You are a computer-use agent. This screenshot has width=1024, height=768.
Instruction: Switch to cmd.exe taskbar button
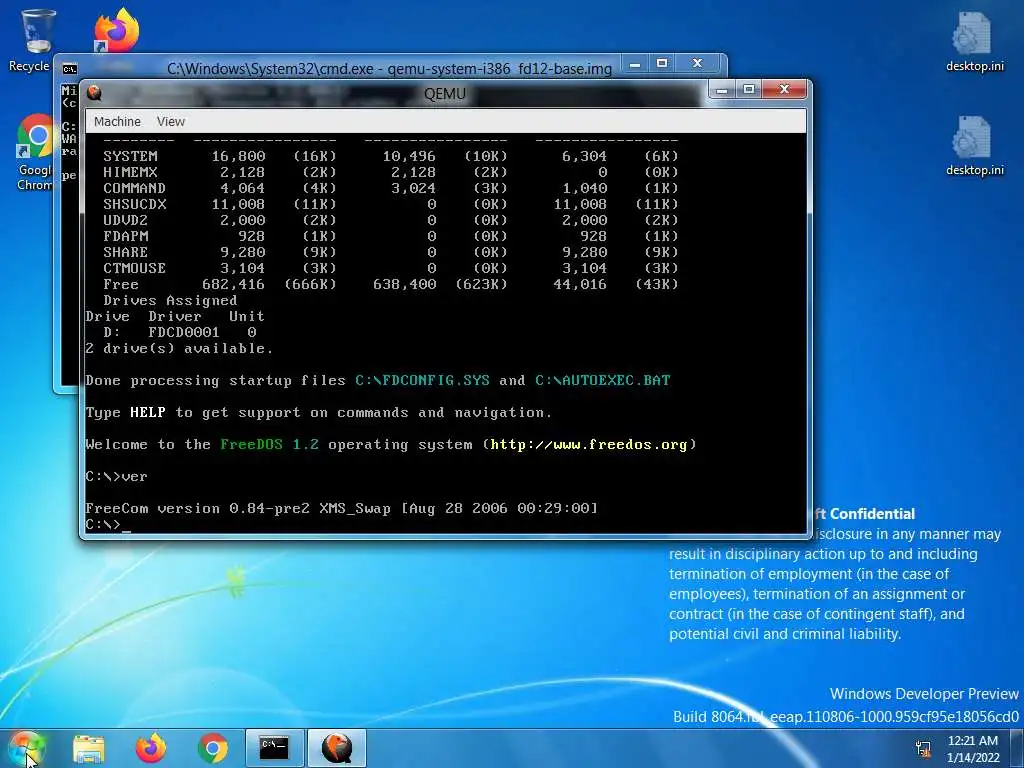pyautogui.click(x=274, y=748)
